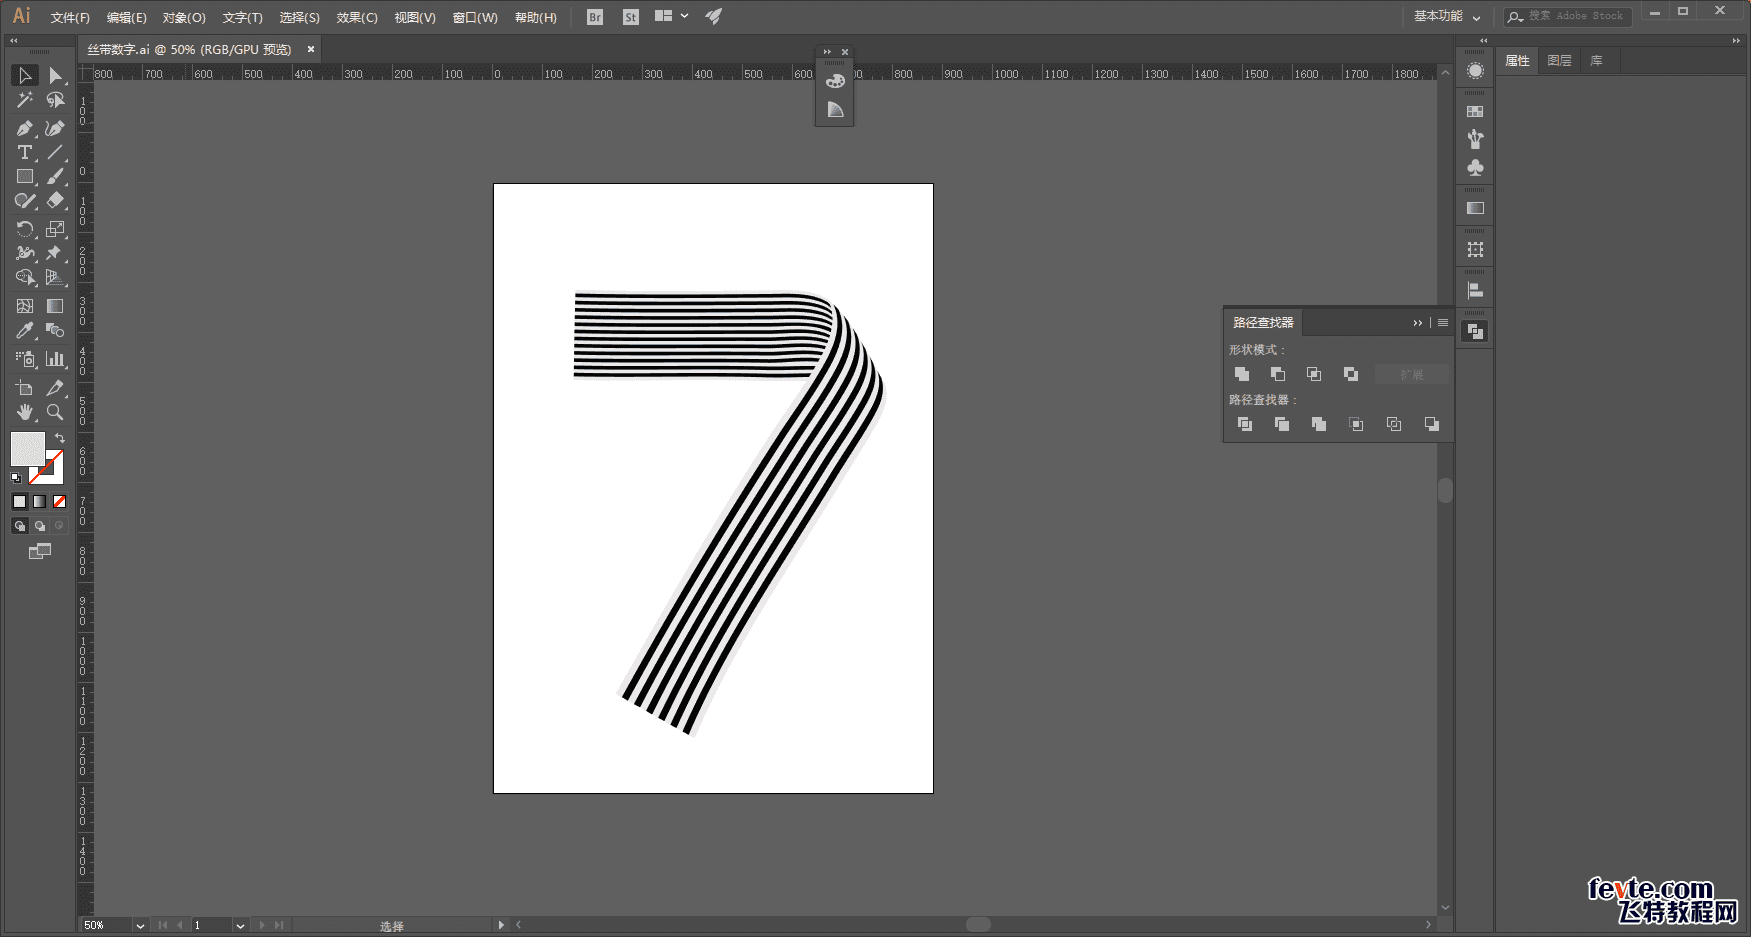Apply Minus Front in Pathfinder panel

coord(1278,374)
